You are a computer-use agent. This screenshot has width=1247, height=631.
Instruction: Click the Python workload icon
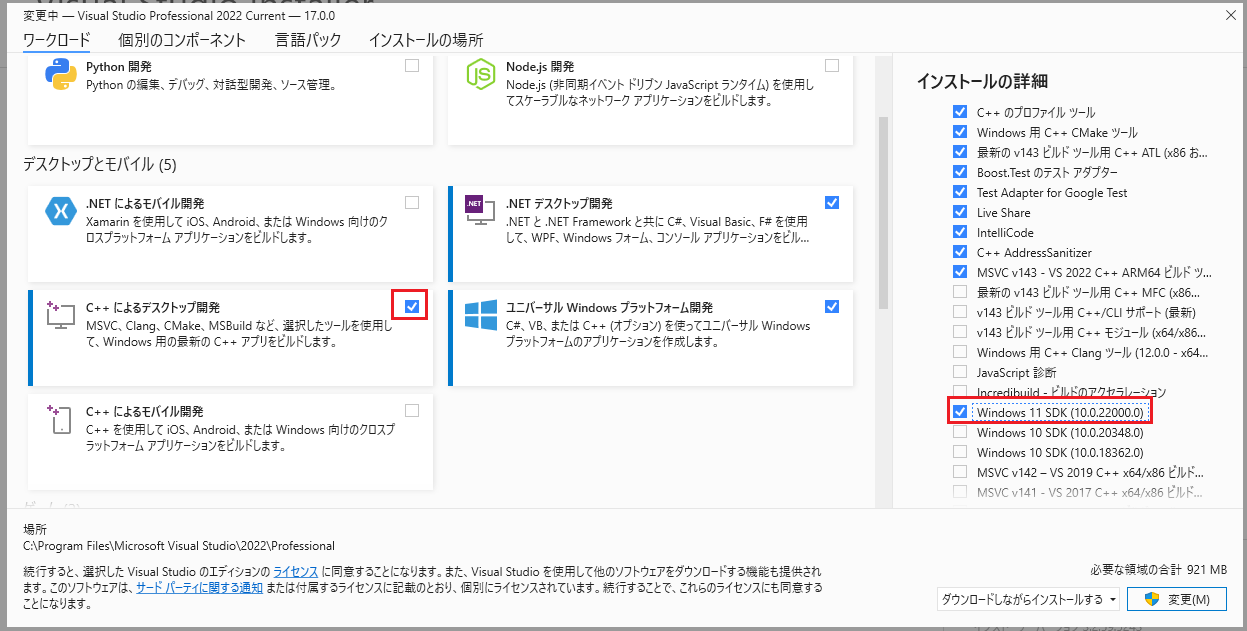61,75
